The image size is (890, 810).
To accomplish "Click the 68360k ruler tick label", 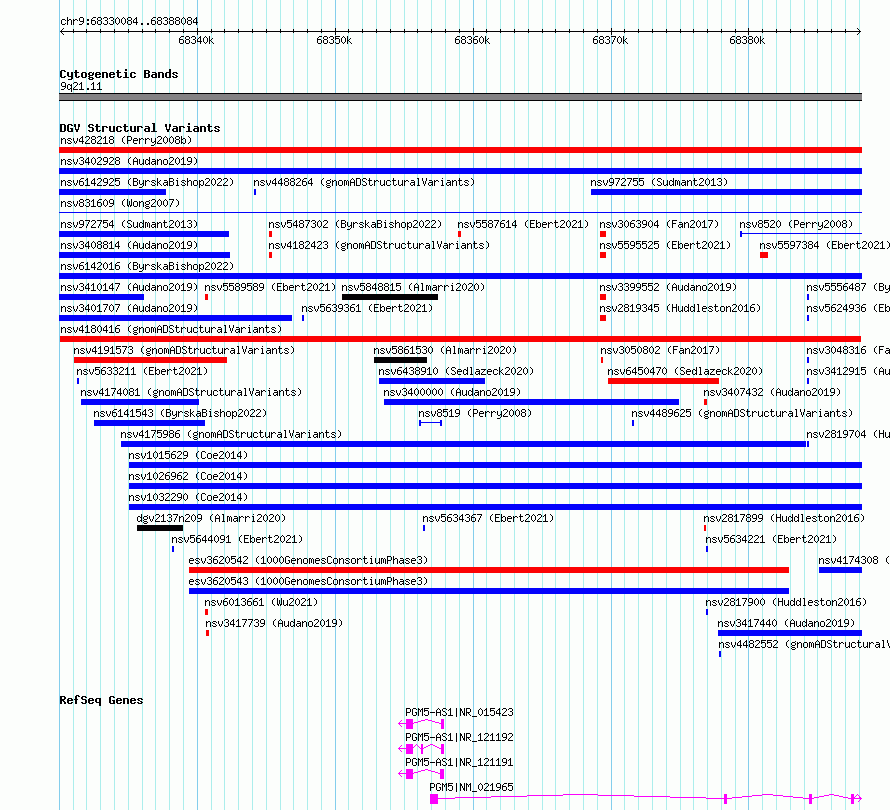I will point(472,40).
